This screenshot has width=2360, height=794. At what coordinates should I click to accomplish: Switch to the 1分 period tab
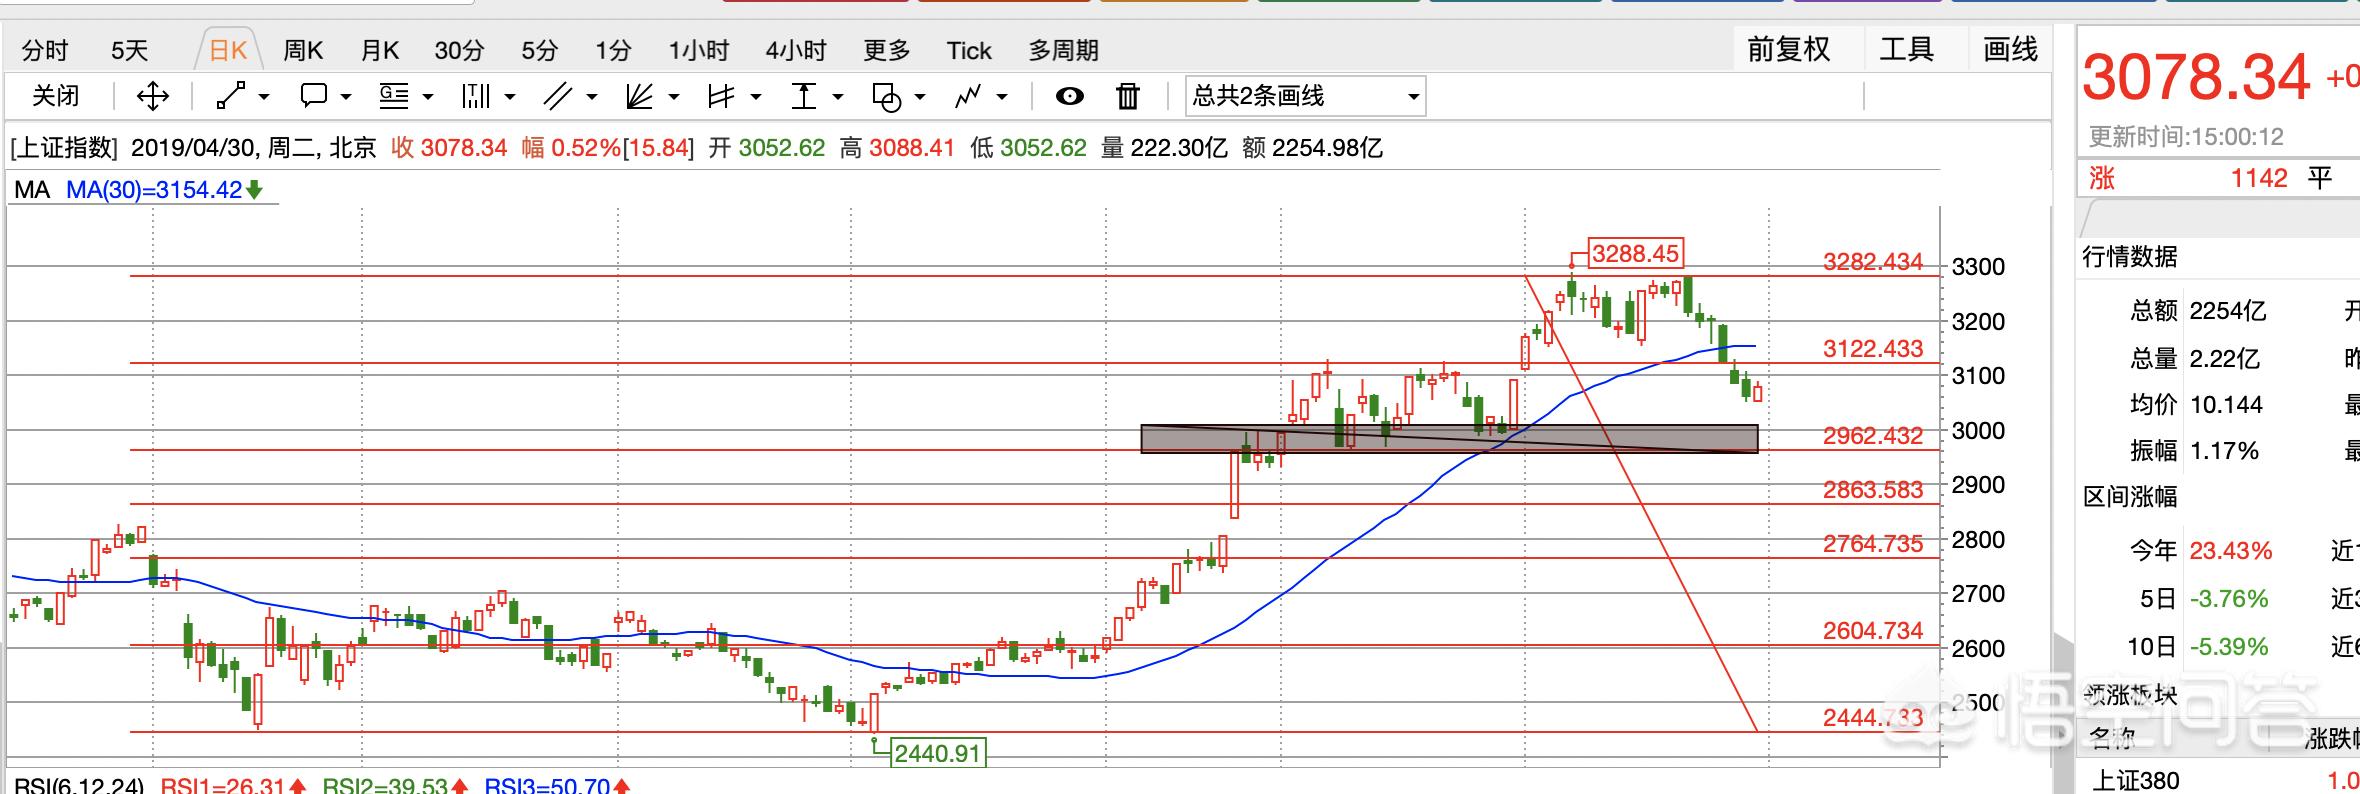point(613,50)
